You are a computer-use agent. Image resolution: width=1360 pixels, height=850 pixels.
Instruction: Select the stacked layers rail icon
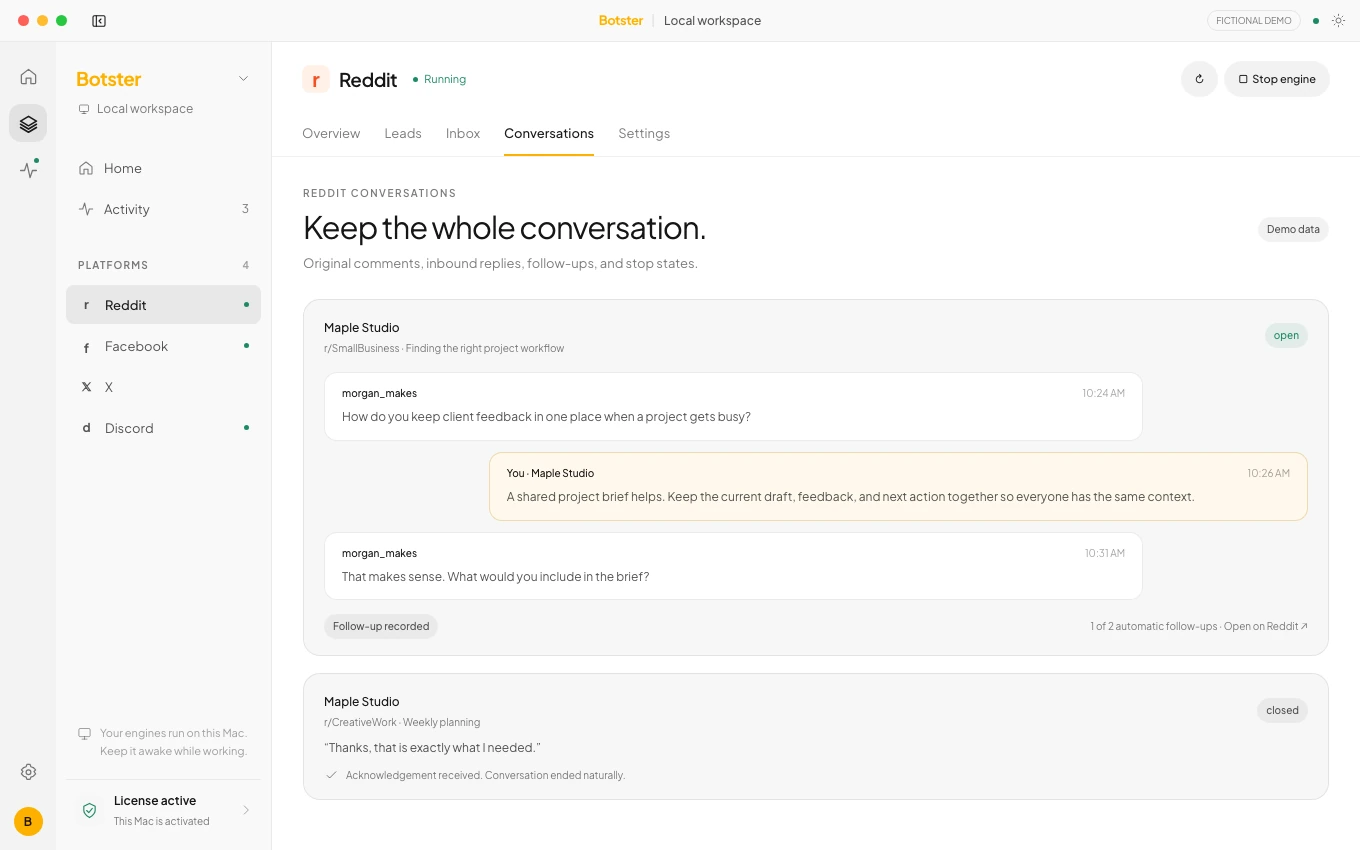28,124
